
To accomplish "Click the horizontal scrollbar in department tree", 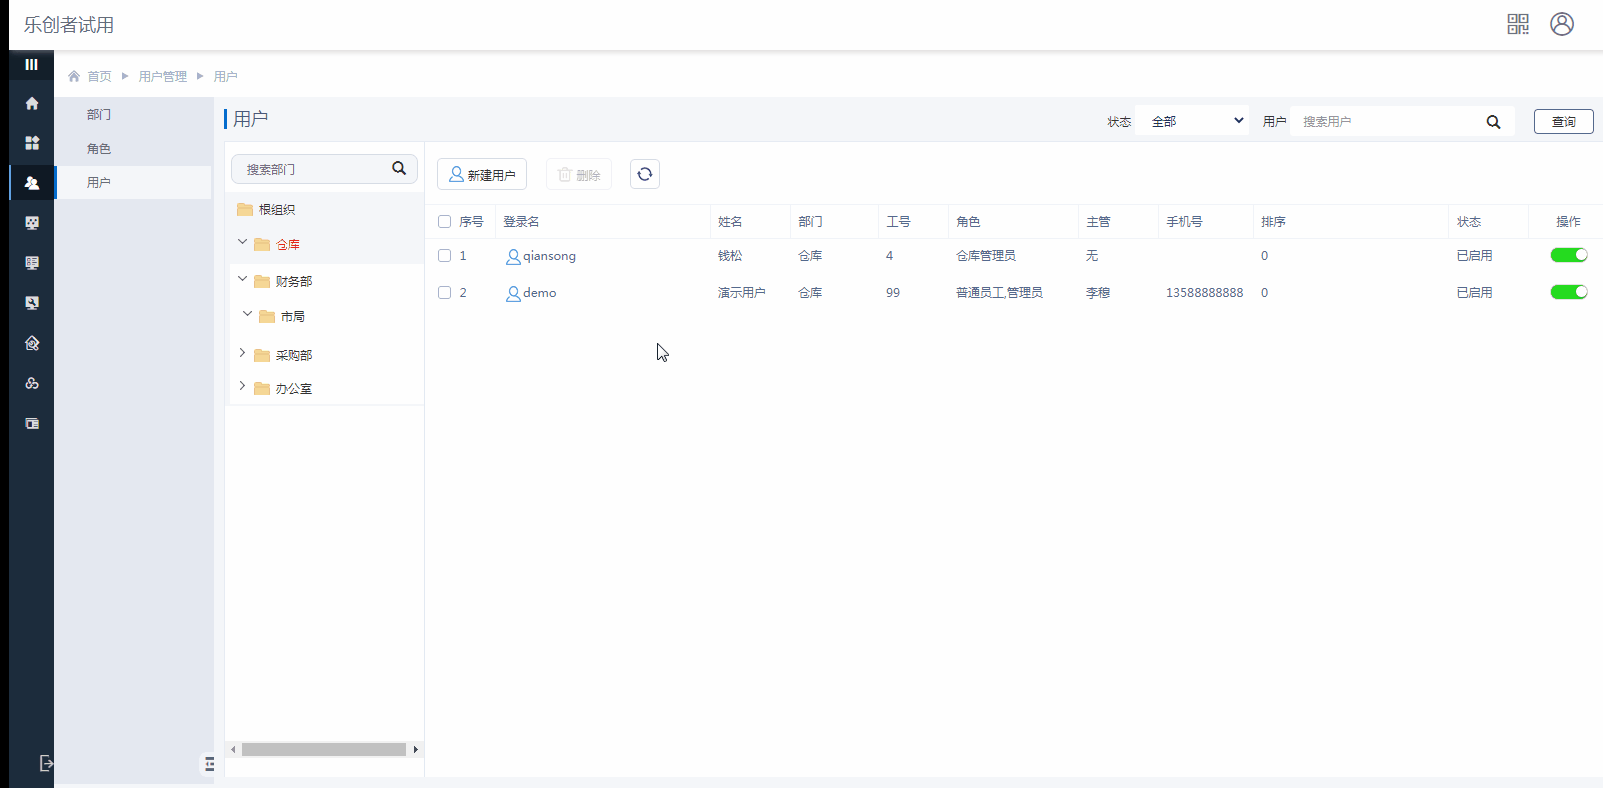I will (x=323, y=749).
